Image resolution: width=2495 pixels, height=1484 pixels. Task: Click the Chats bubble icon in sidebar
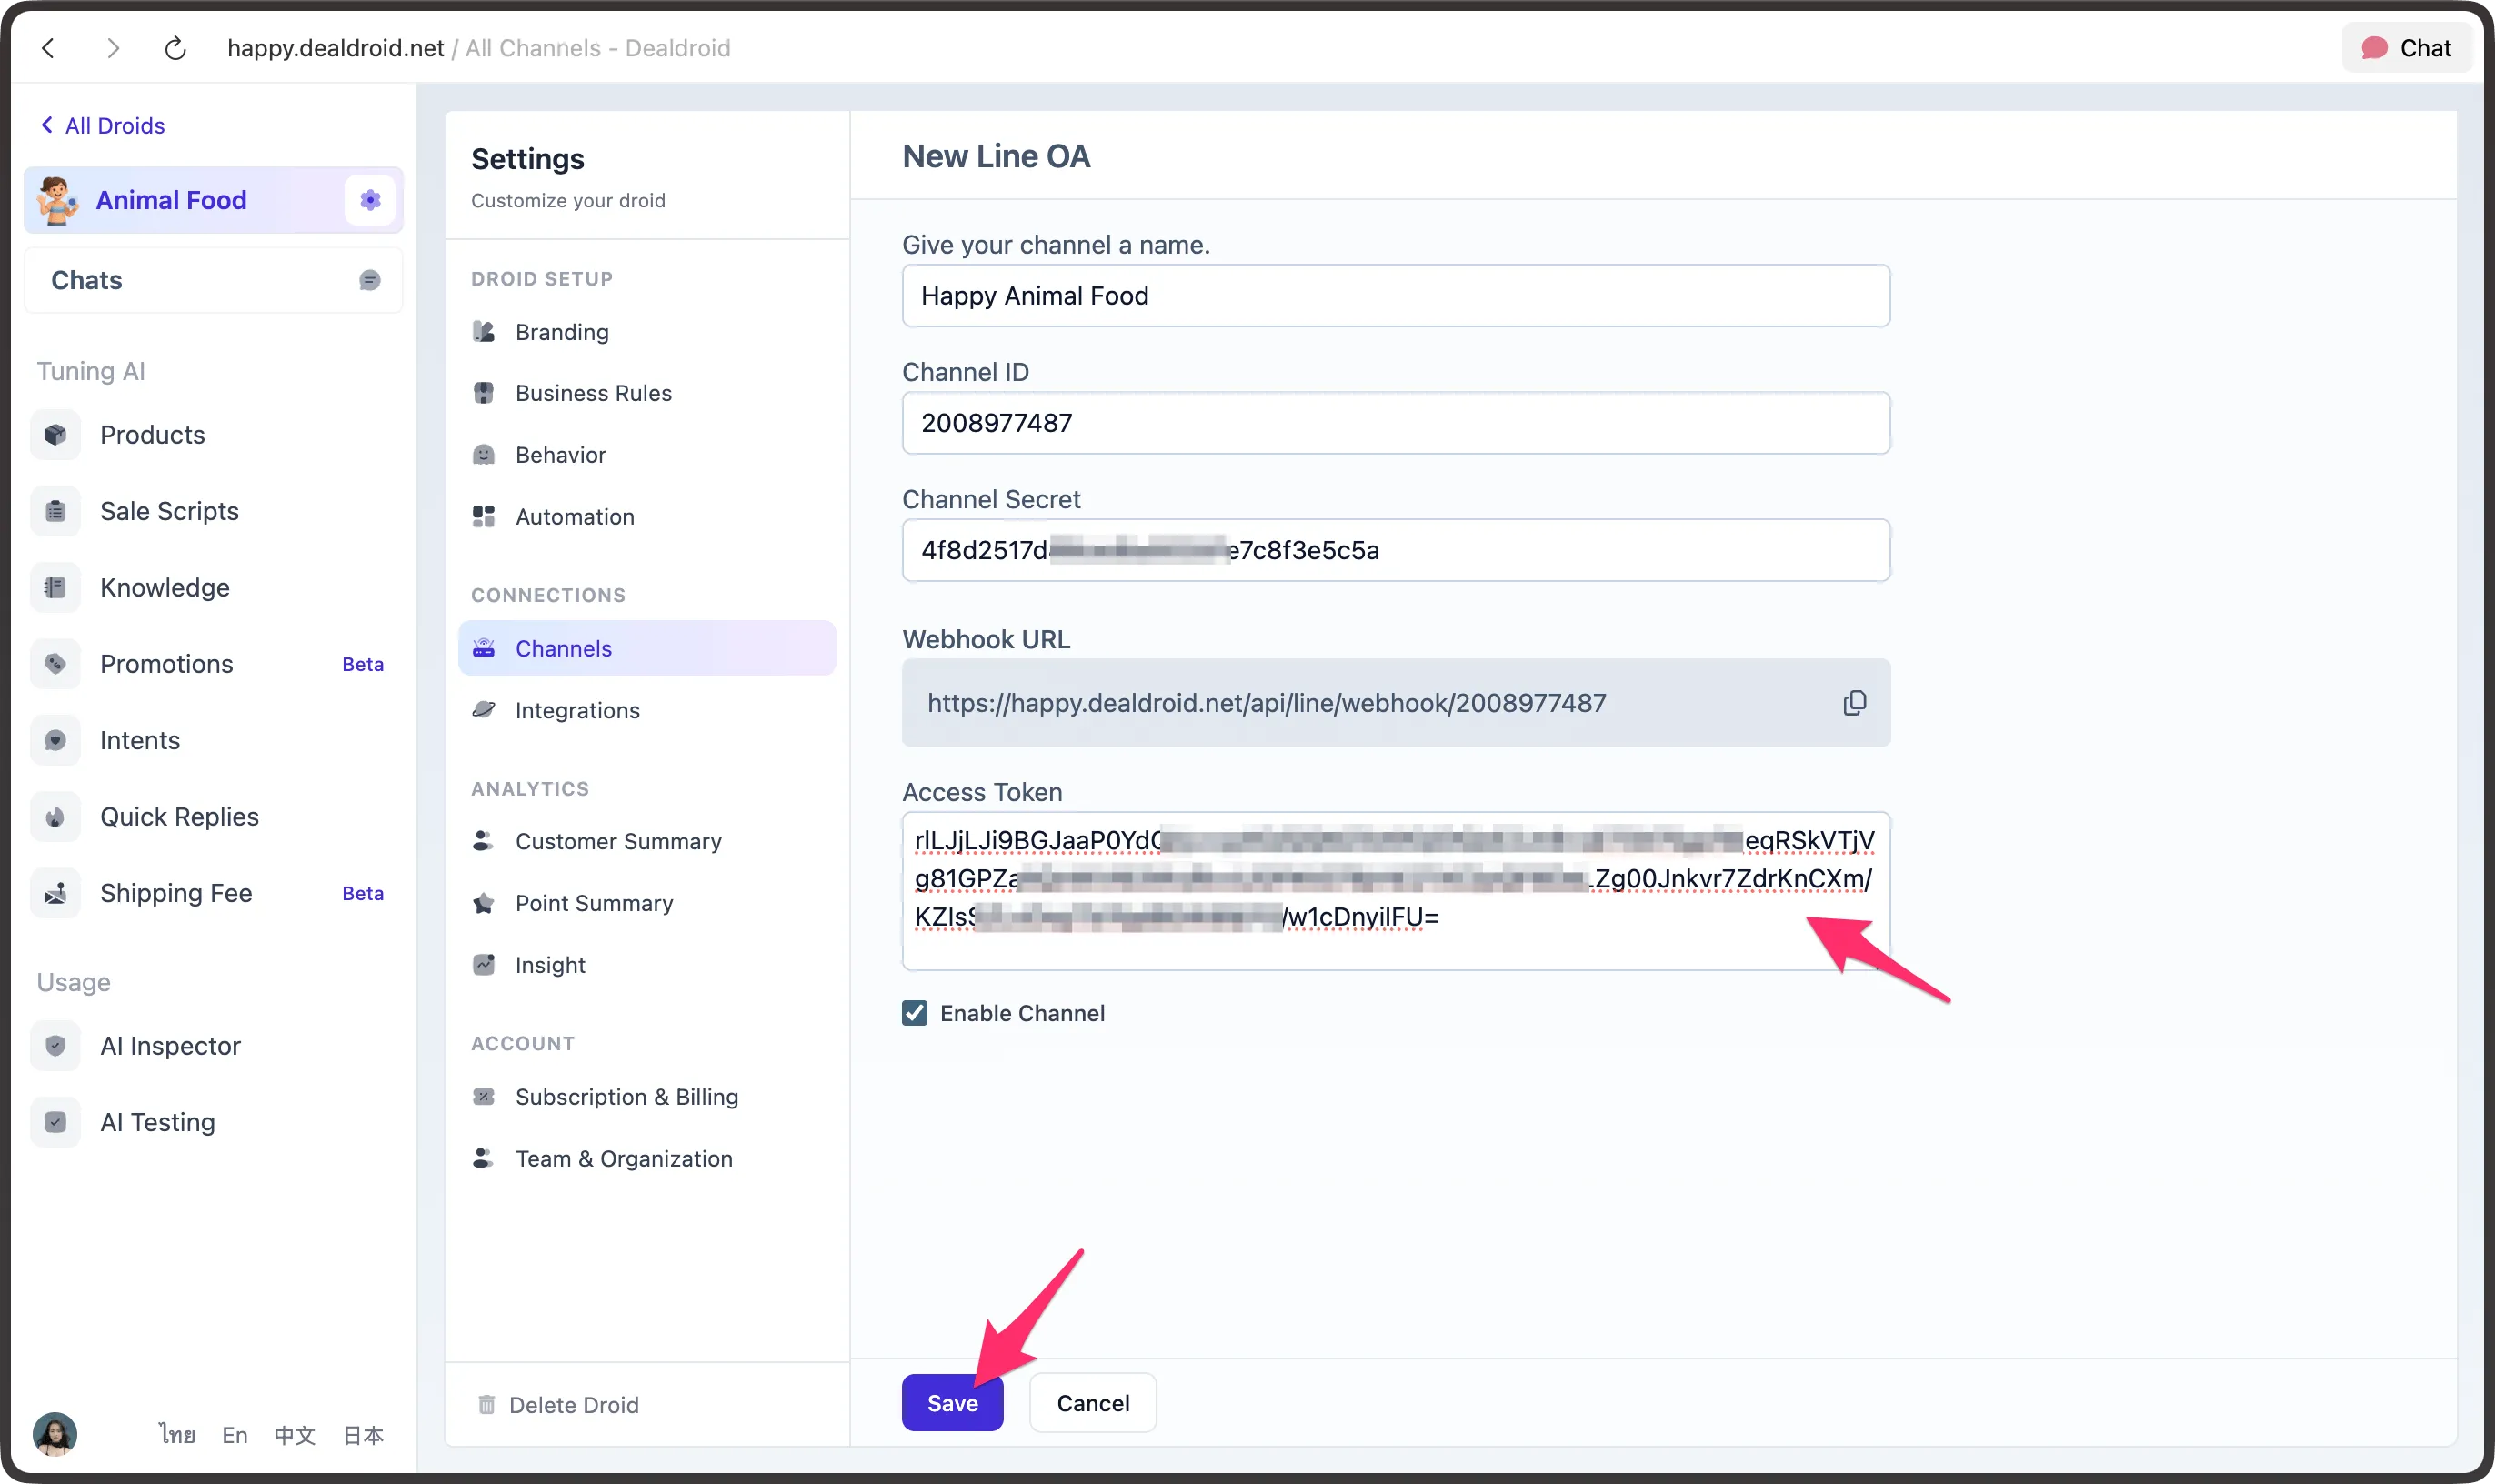click(x=369, y=280)
